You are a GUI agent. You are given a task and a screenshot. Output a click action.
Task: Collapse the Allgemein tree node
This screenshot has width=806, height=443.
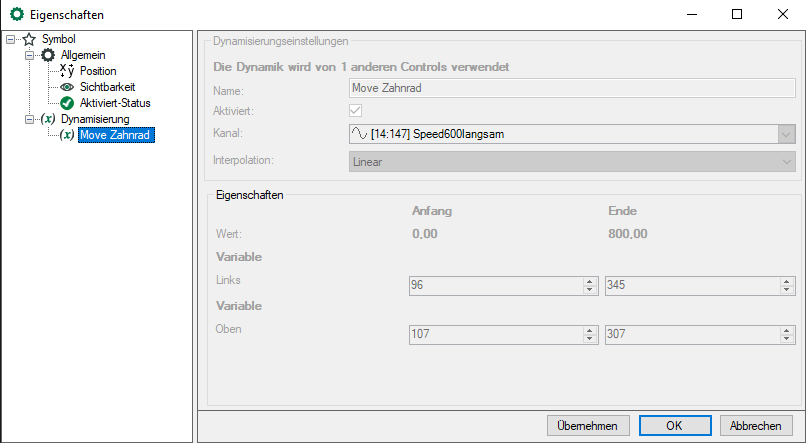pos(30,55)
